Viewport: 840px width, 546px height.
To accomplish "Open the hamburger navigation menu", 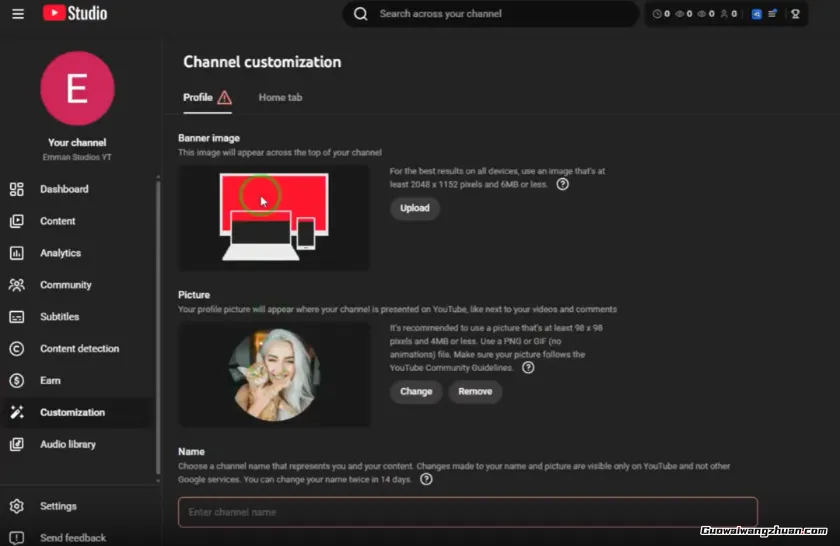I will tap(18, 14).
